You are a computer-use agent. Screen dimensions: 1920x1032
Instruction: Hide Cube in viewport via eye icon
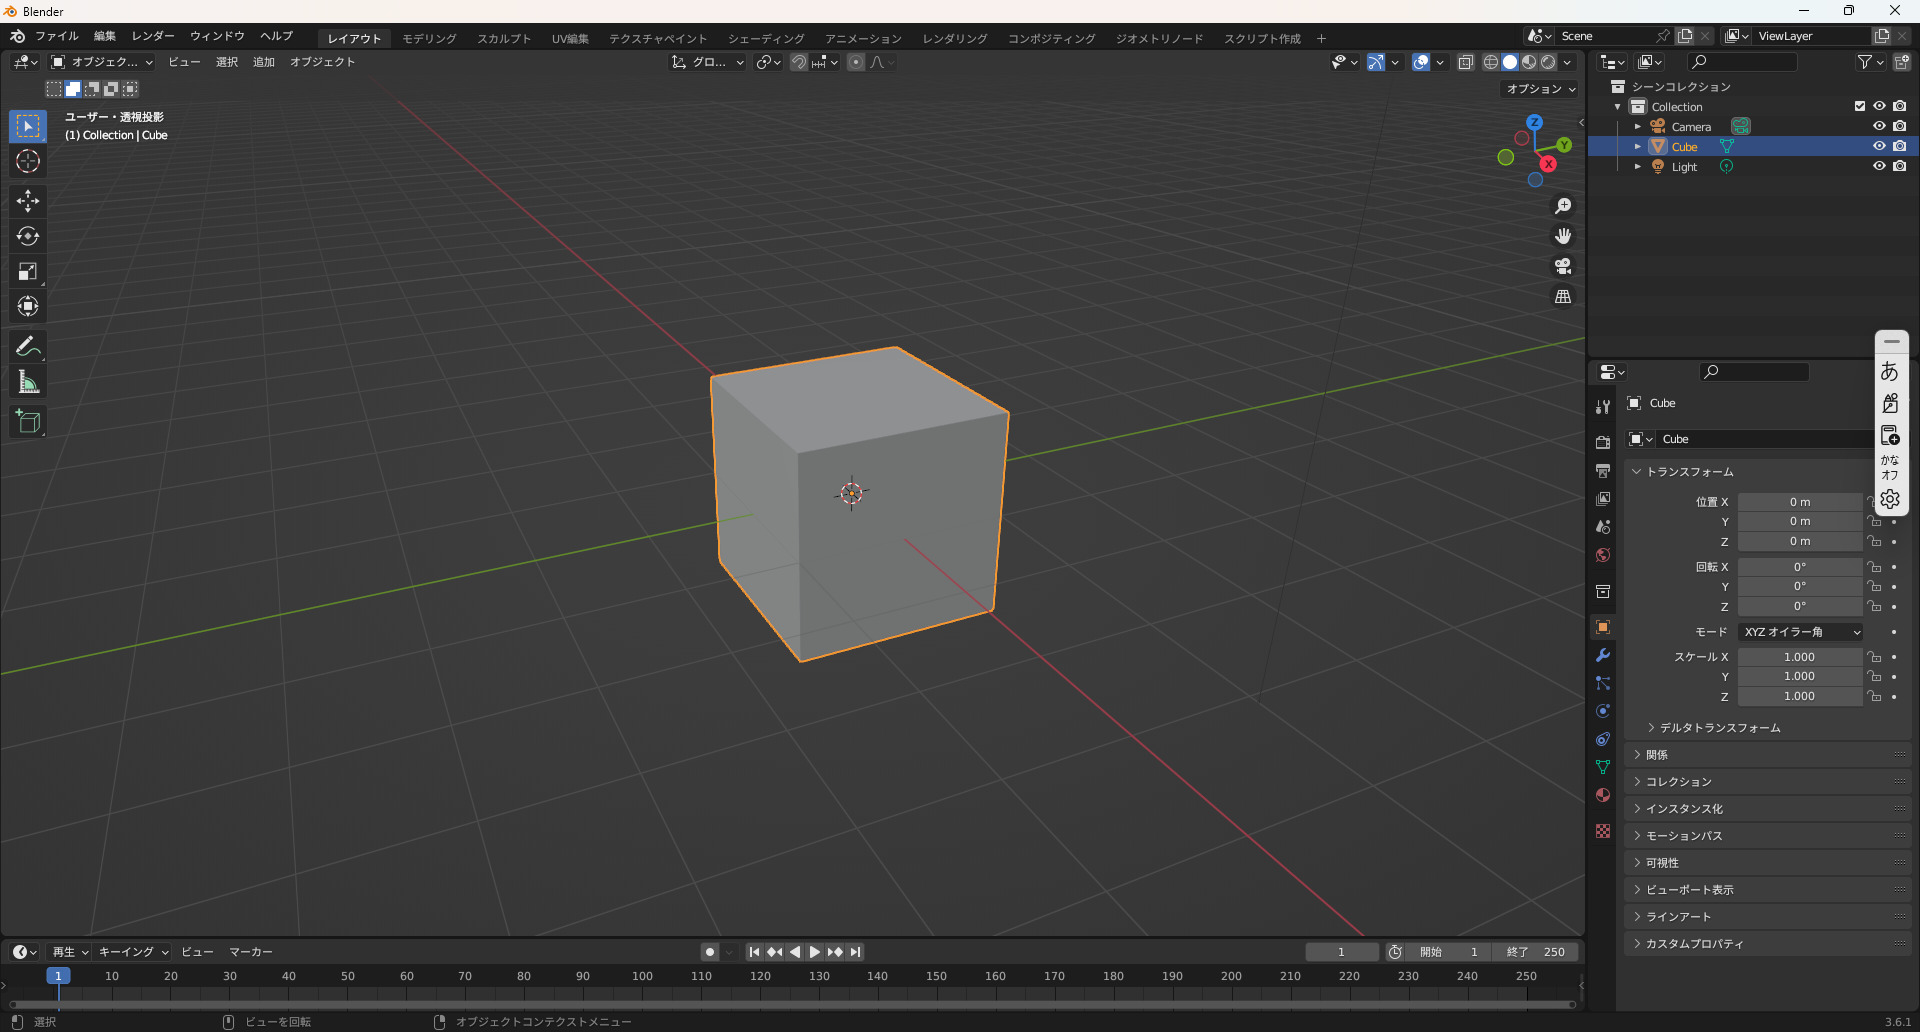click(x=1879, y=146)
